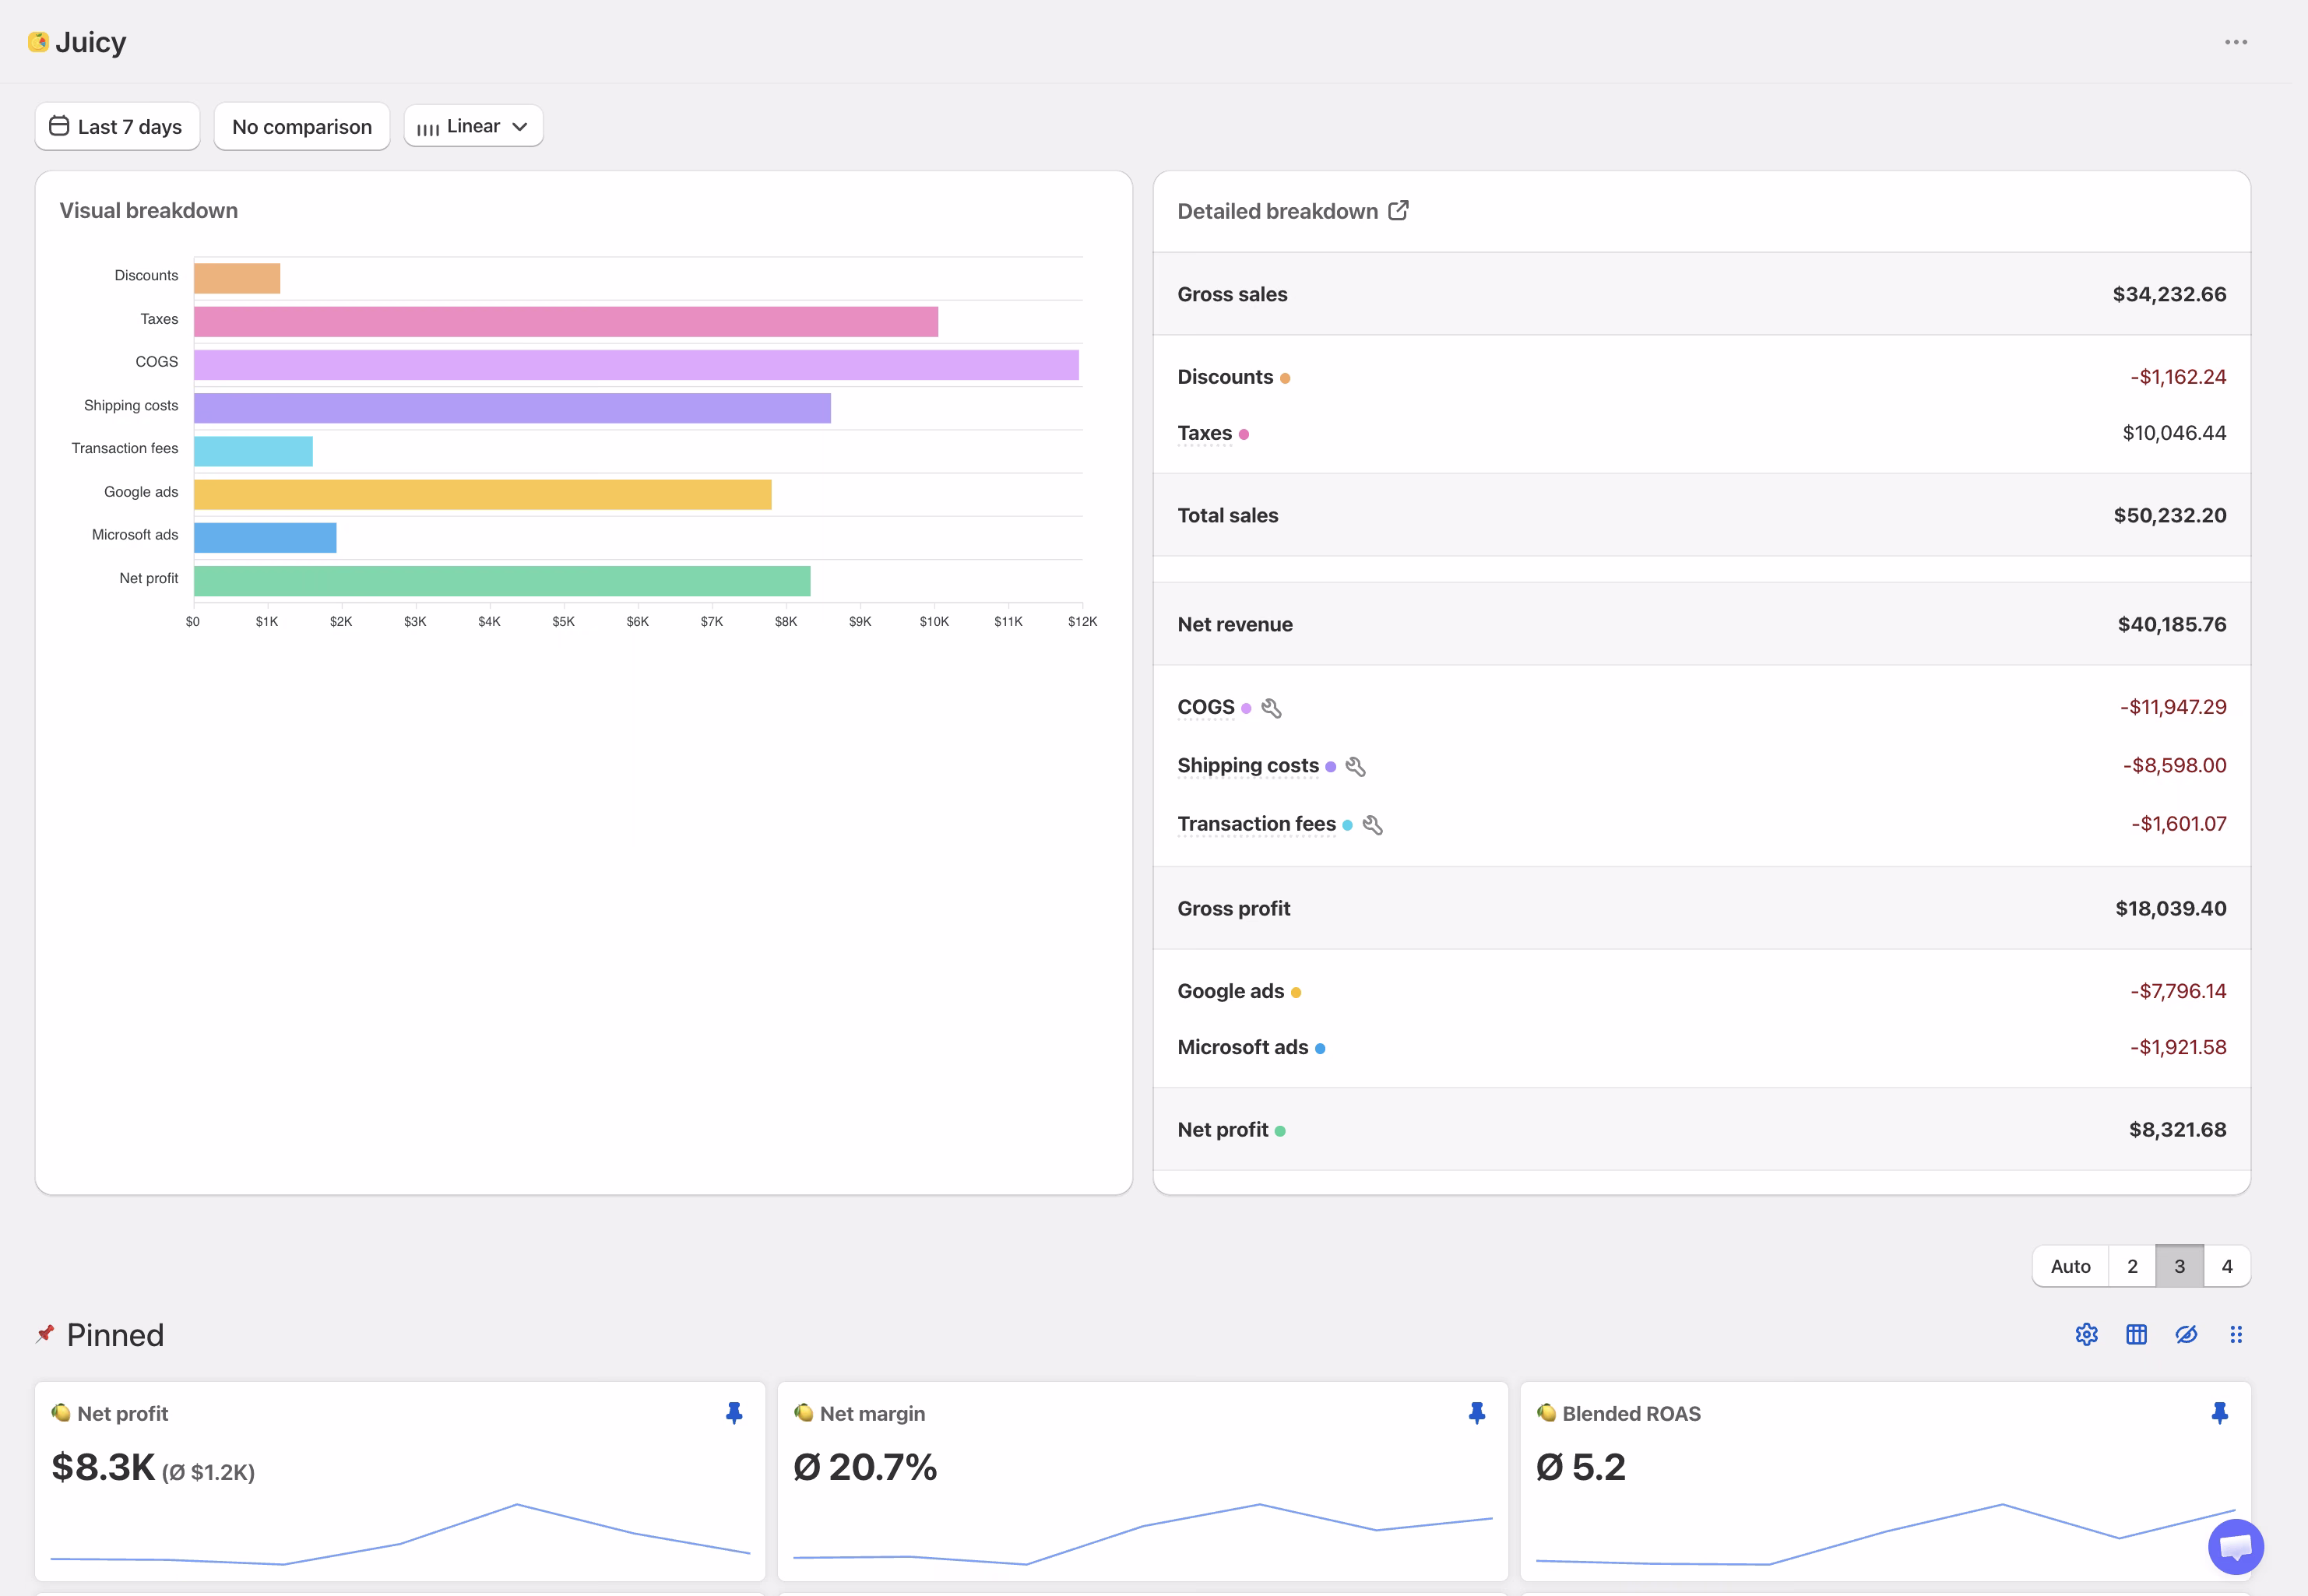Click the COGS label link
The image size is (2308, 1596).
1206,707
